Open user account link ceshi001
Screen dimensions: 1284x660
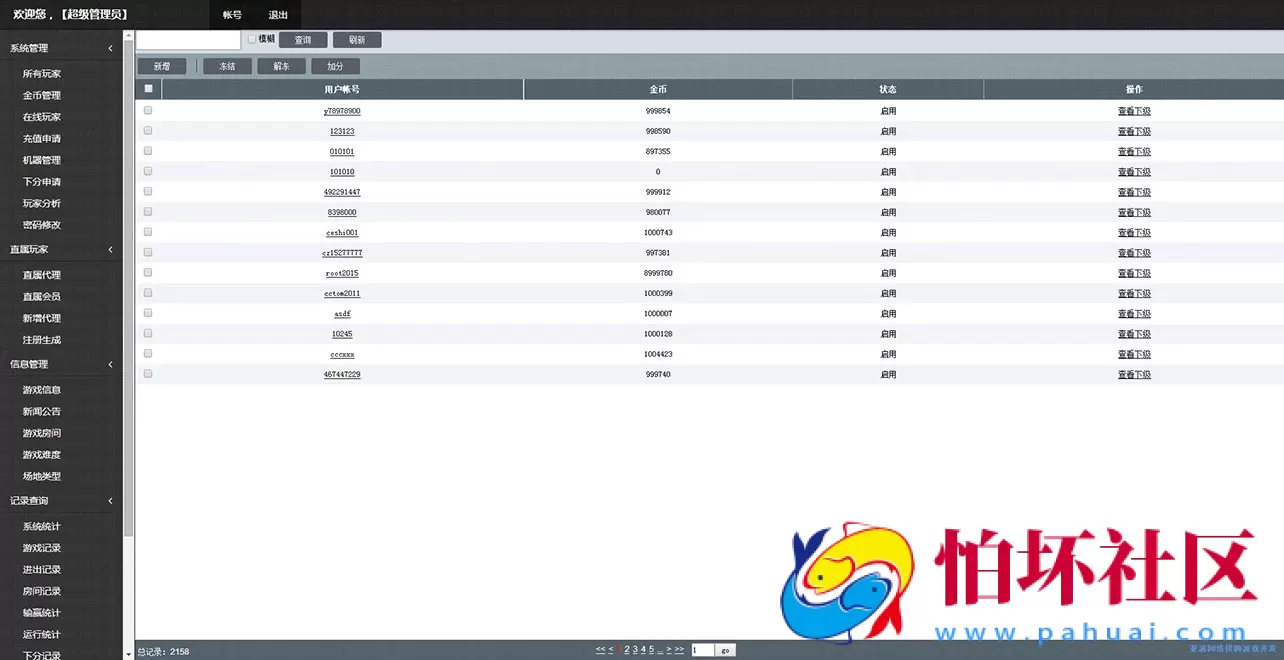pos(342,233)
